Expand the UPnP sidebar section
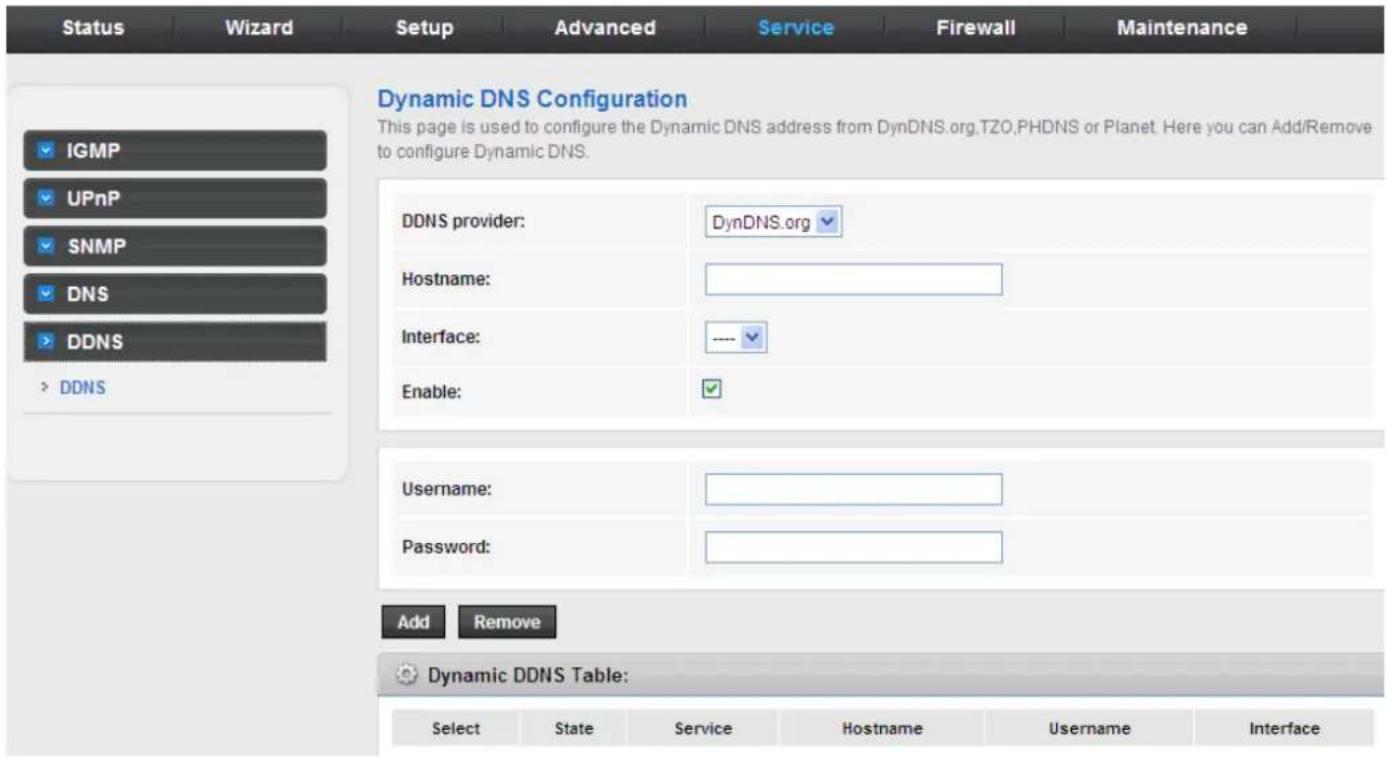Screen dimensions: 1387x757 175,198
